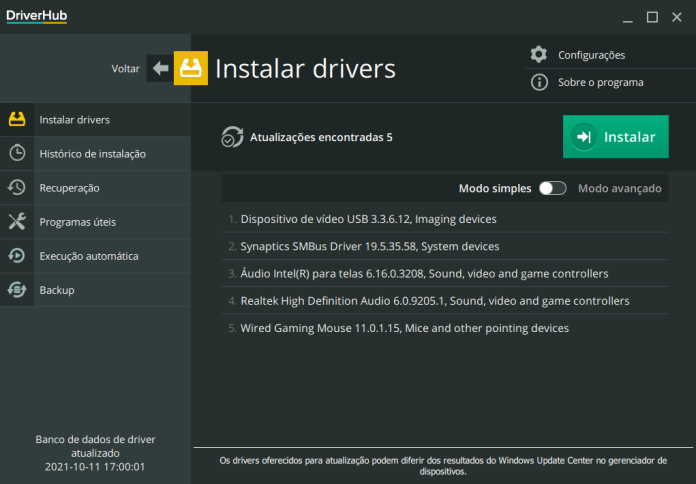Open Execução automática menu item
Image resolution: width=696 pixels, height=484 pixels.
coord(95,256)
